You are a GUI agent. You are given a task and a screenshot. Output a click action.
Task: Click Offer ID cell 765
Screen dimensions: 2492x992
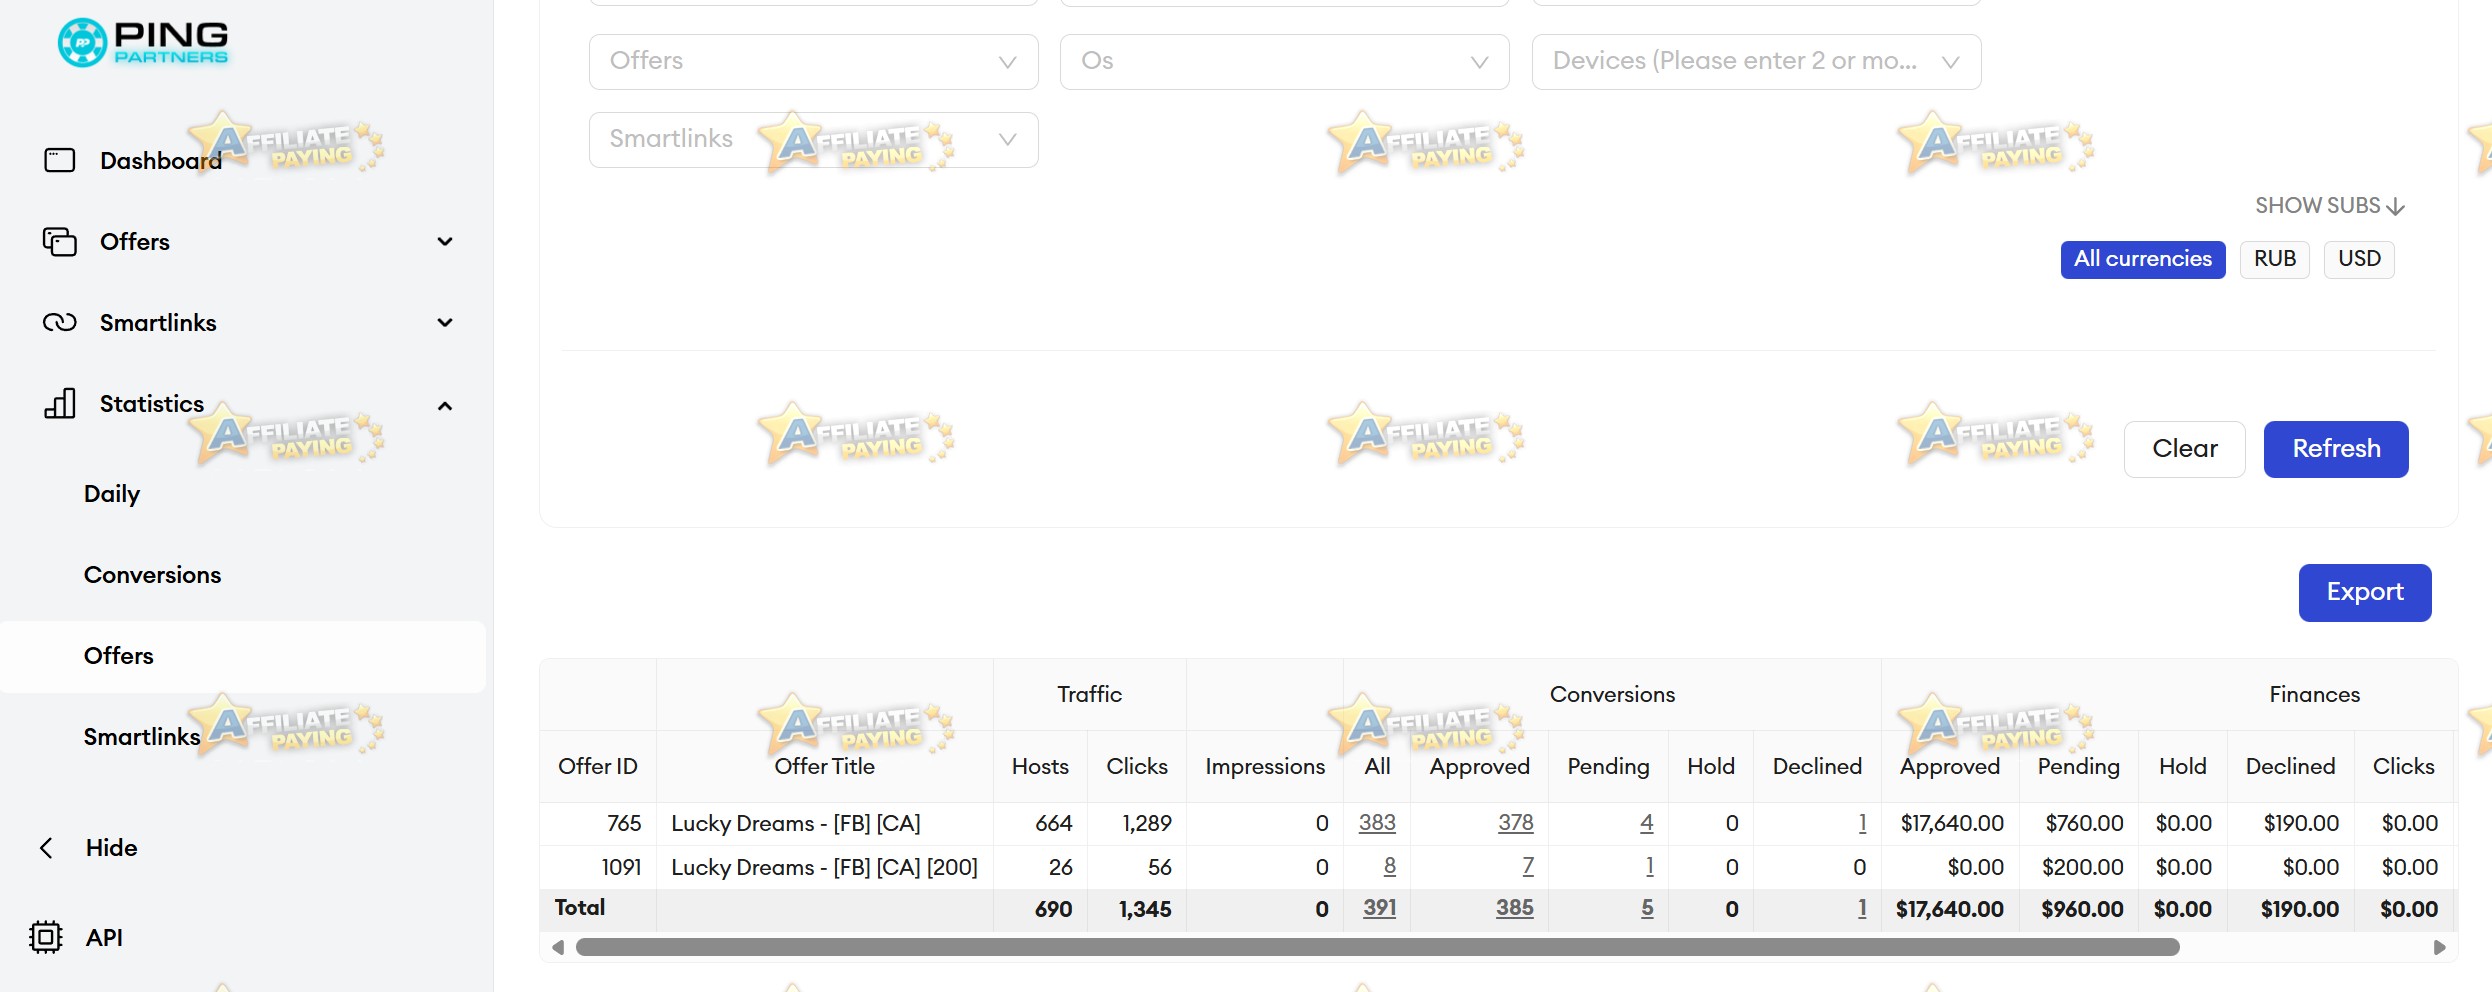point(624,824)
